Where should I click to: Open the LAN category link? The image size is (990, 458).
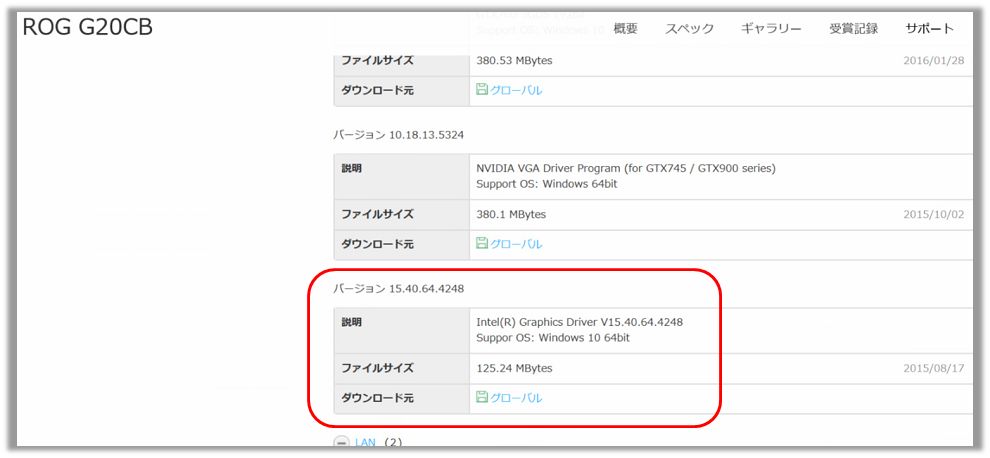(365, 443)
